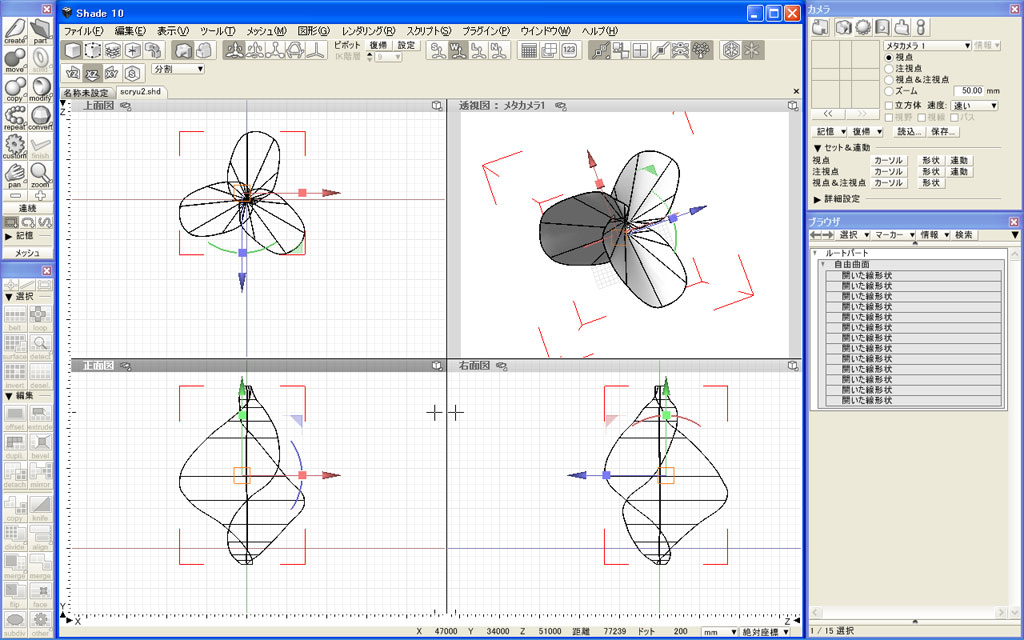Viewport: 1024px width, 640px height.
Task: Open the 編集(E) menu
Action: pos(130,31)
